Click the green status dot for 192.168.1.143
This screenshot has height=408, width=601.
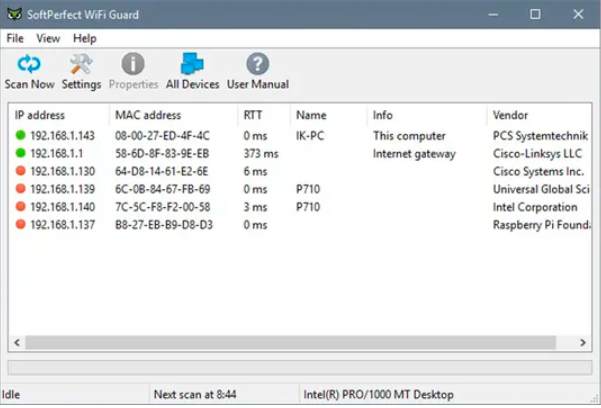click(x=20, y=135)
